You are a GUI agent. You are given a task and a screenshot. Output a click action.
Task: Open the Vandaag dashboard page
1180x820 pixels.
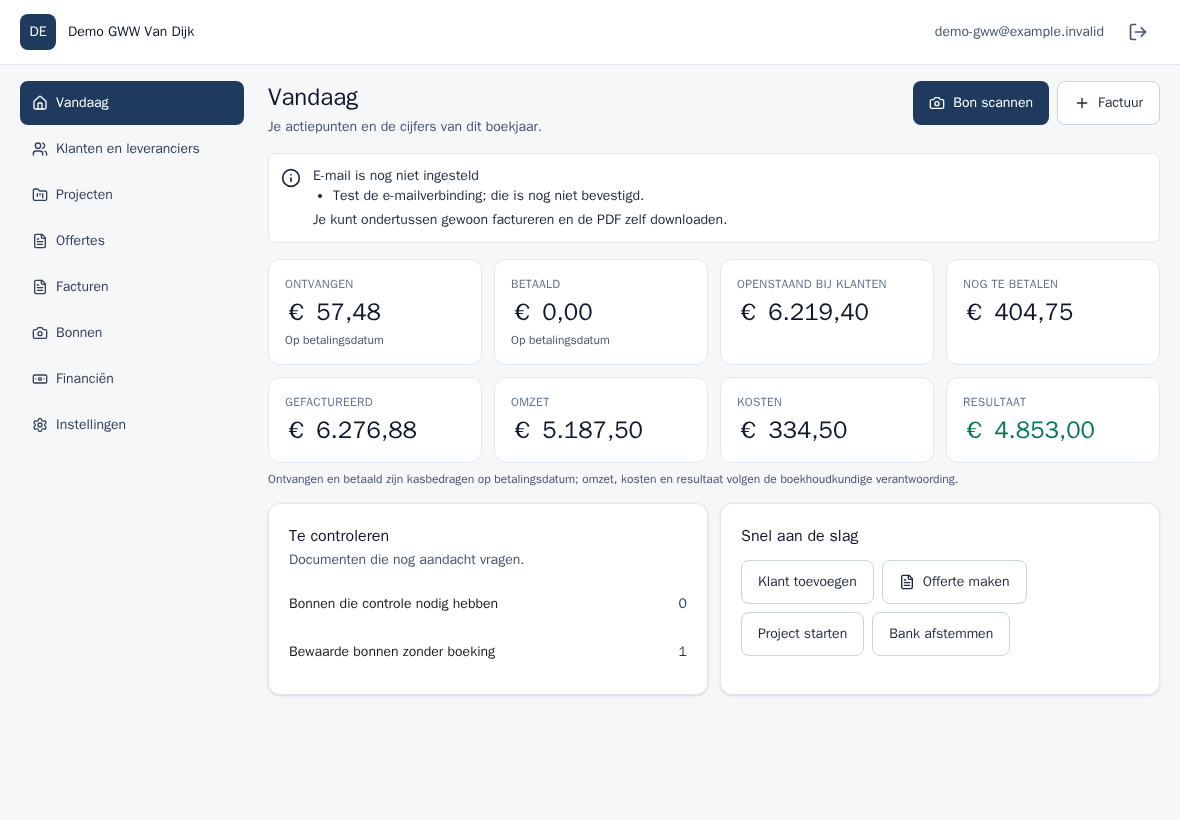tap(132, 103)
